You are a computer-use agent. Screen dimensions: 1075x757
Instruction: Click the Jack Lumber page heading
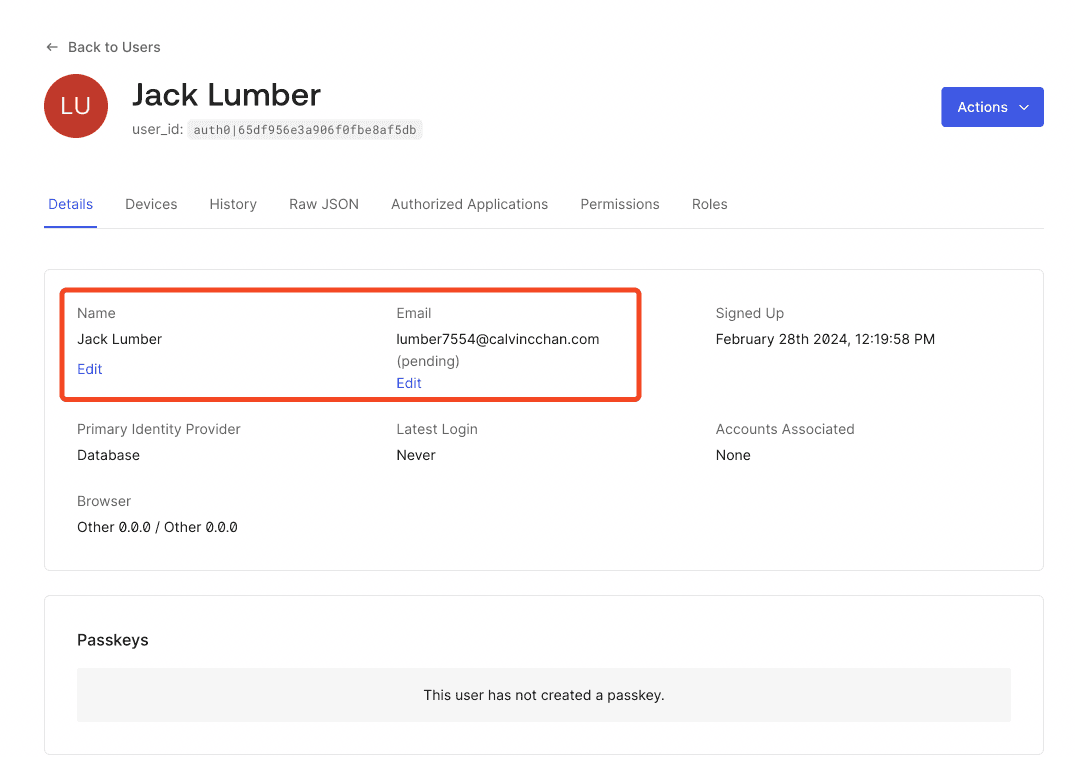tap(226, 95)
